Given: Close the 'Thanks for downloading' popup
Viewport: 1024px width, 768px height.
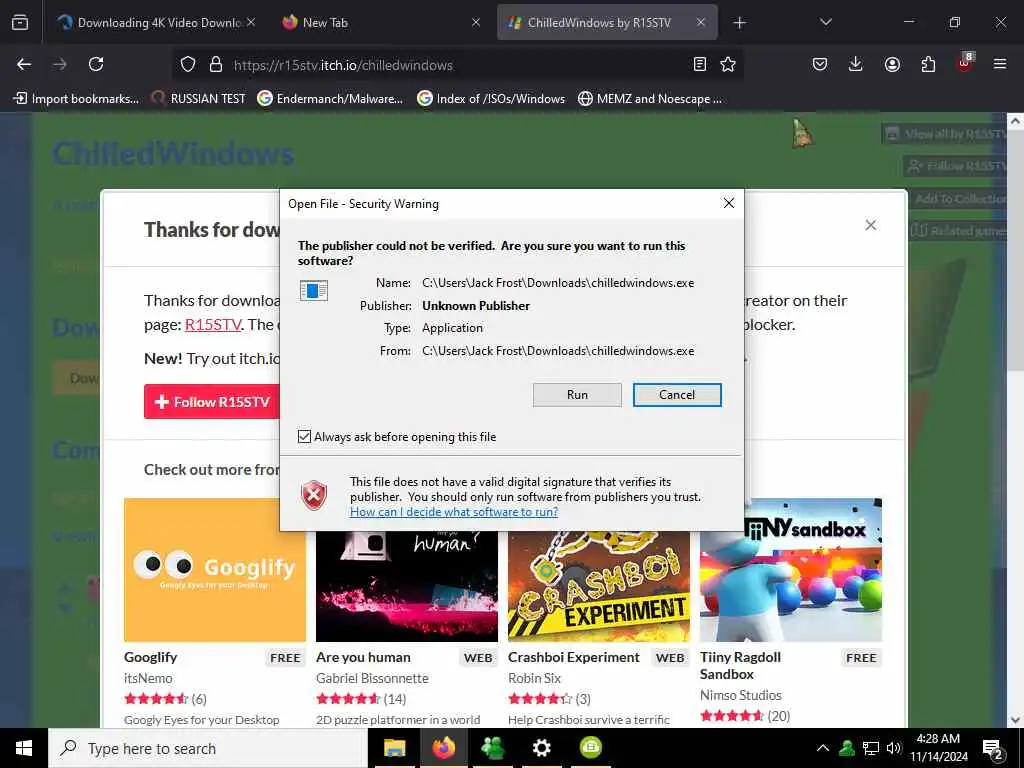Looking at the screenshot, I should [871, 225].
